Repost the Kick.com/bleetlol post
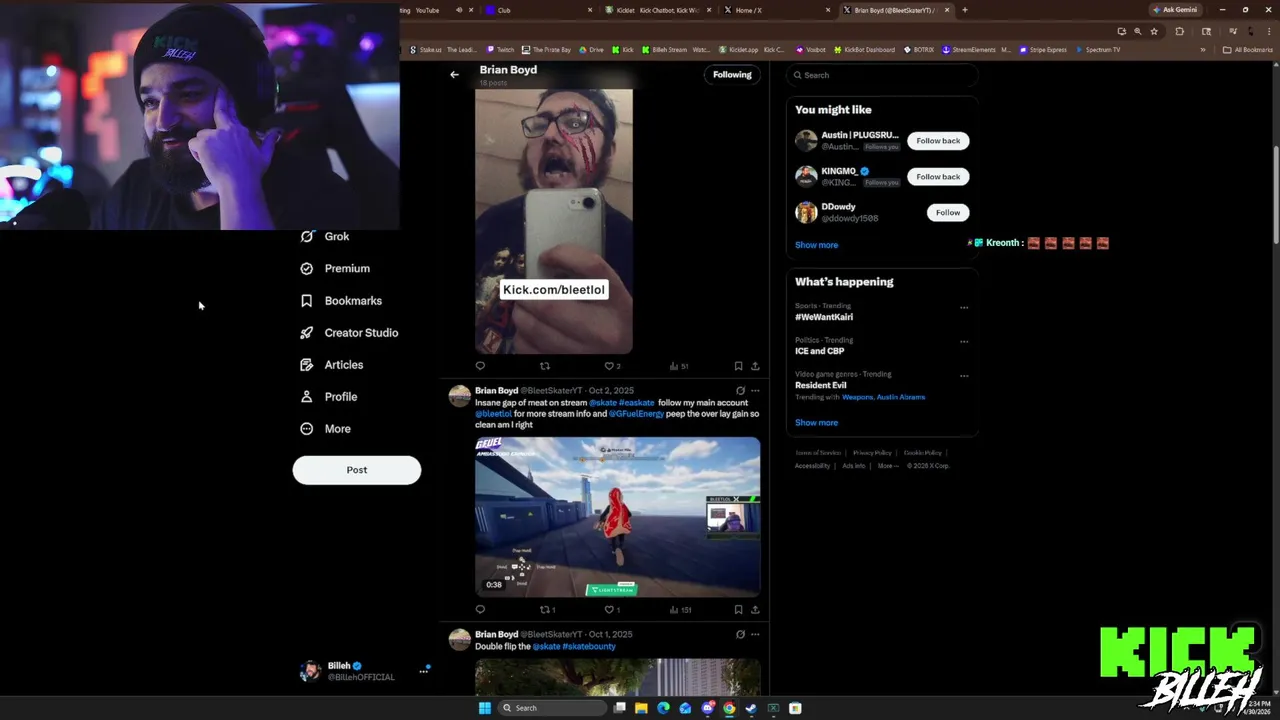1280x720 pixels. 545,366
